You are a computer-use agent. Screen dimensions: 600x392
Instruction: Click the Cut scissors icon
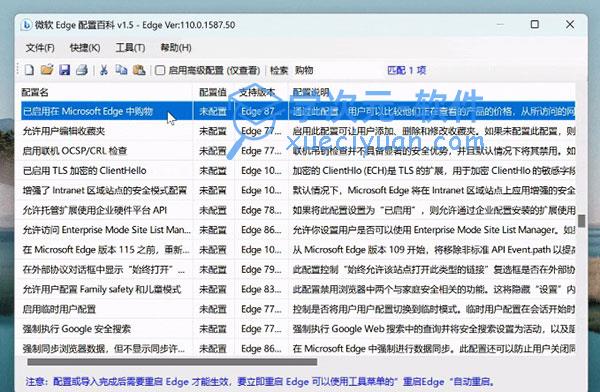tap(104, 70)
